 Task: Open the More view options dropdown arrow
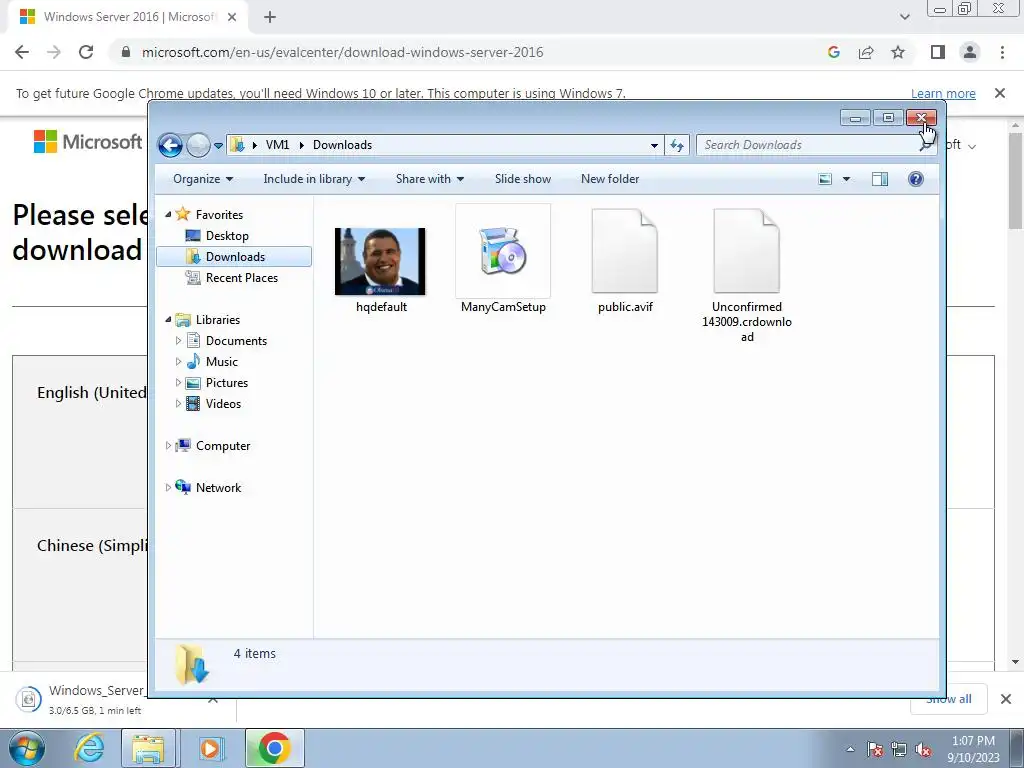(846, 179)
